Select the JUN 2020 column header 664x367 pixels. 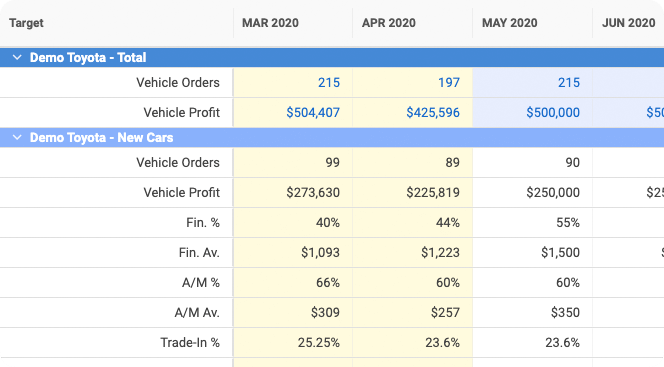pos(628,23)
